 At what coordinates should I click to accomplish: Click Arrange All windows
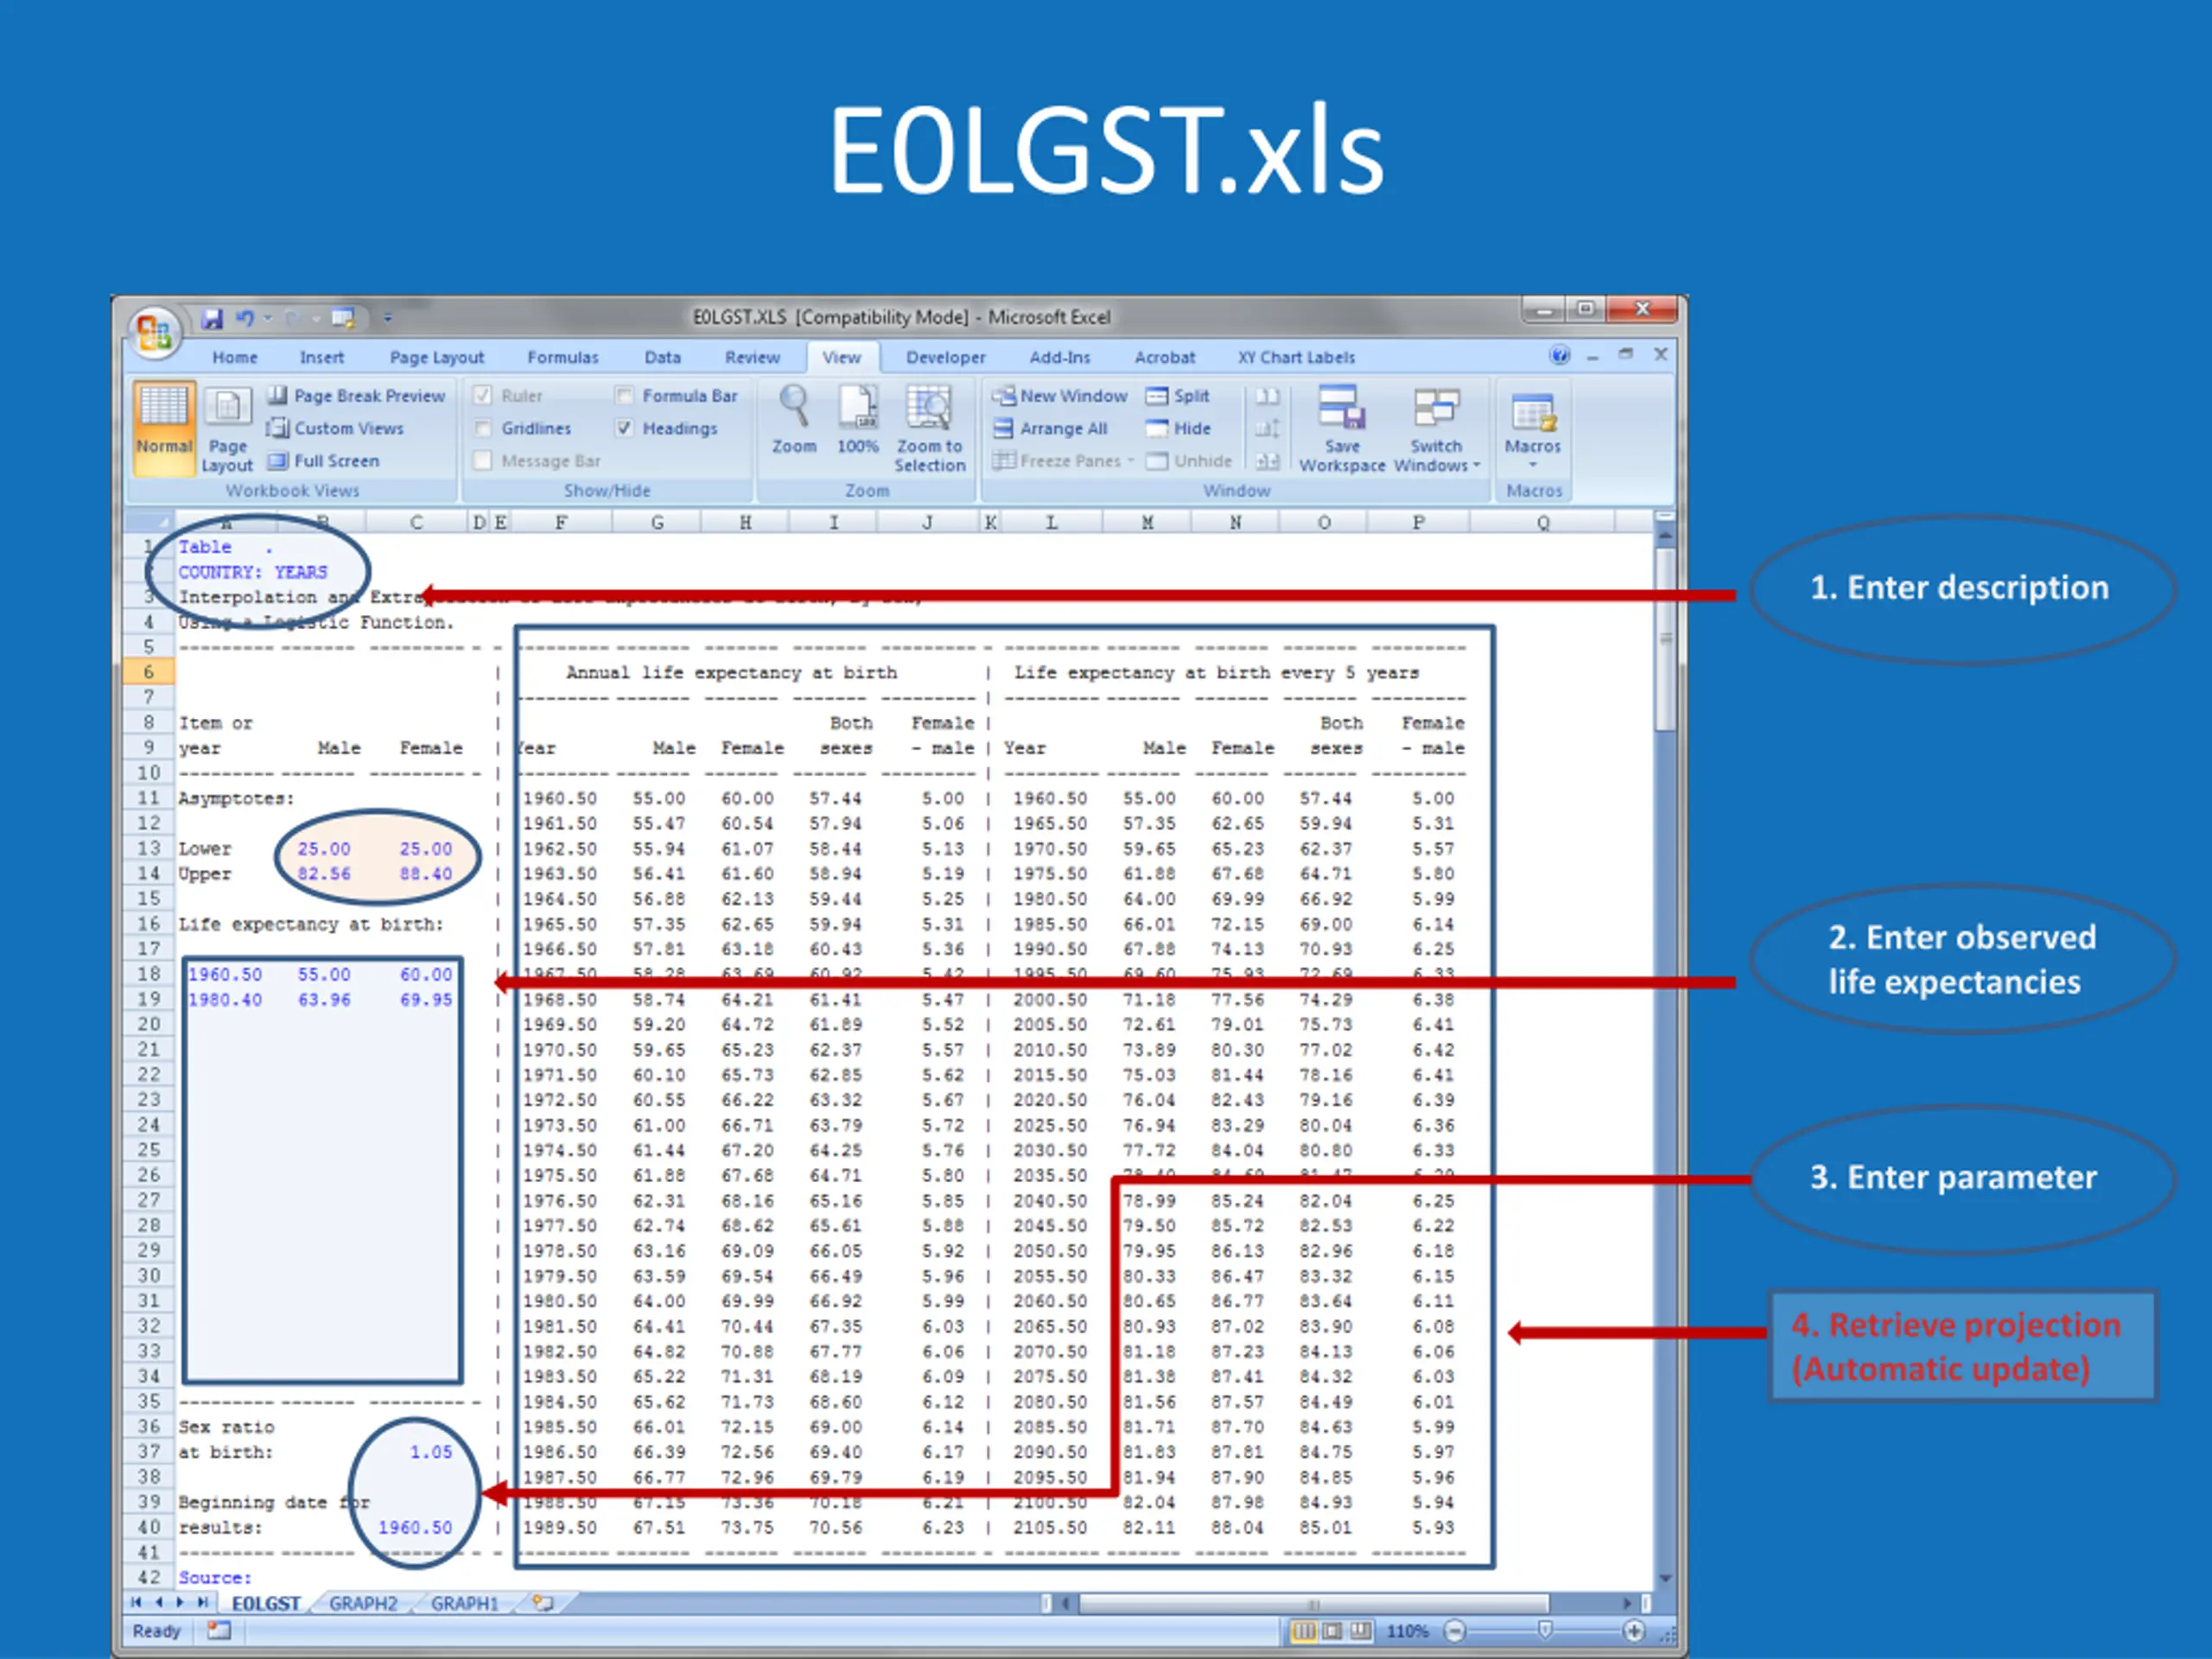pos(1050,428)
